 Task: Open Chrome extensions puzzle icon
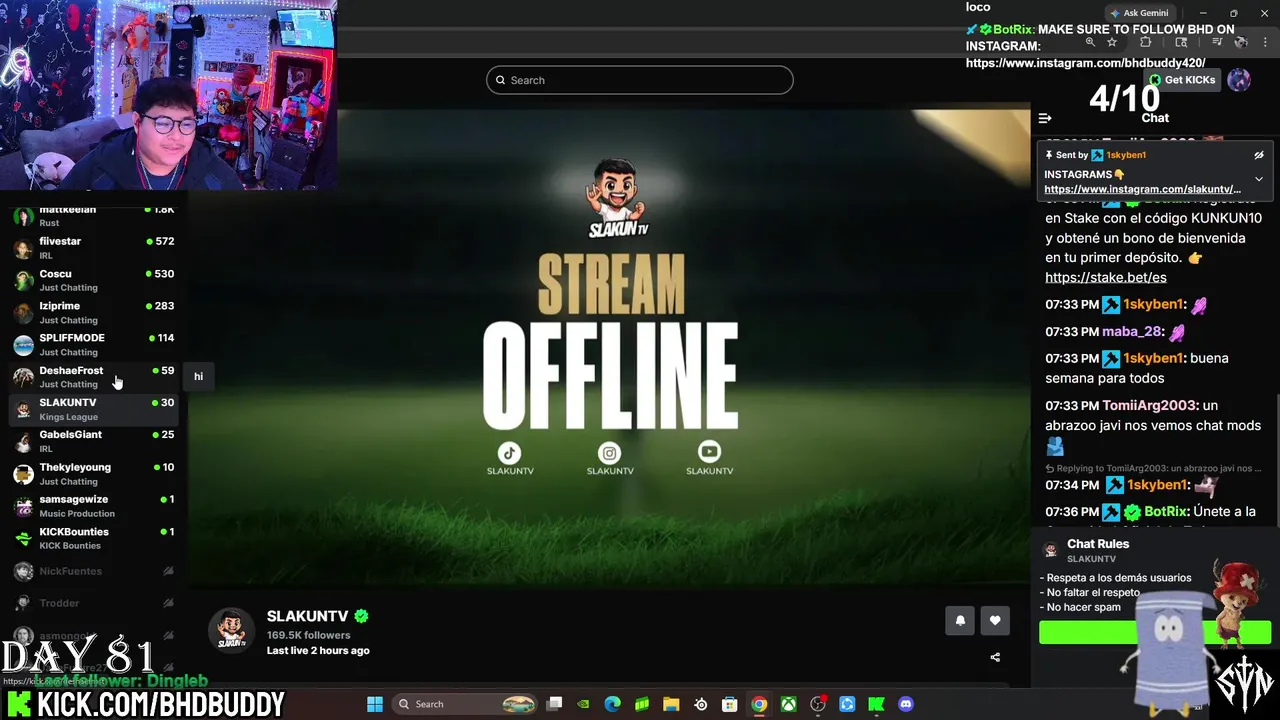pos(1146,42)
